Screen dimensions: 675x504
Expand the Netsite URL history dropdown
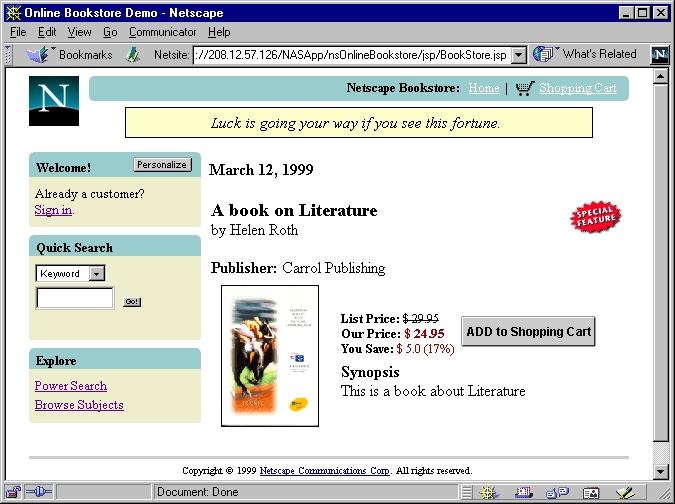pos(519,55)
